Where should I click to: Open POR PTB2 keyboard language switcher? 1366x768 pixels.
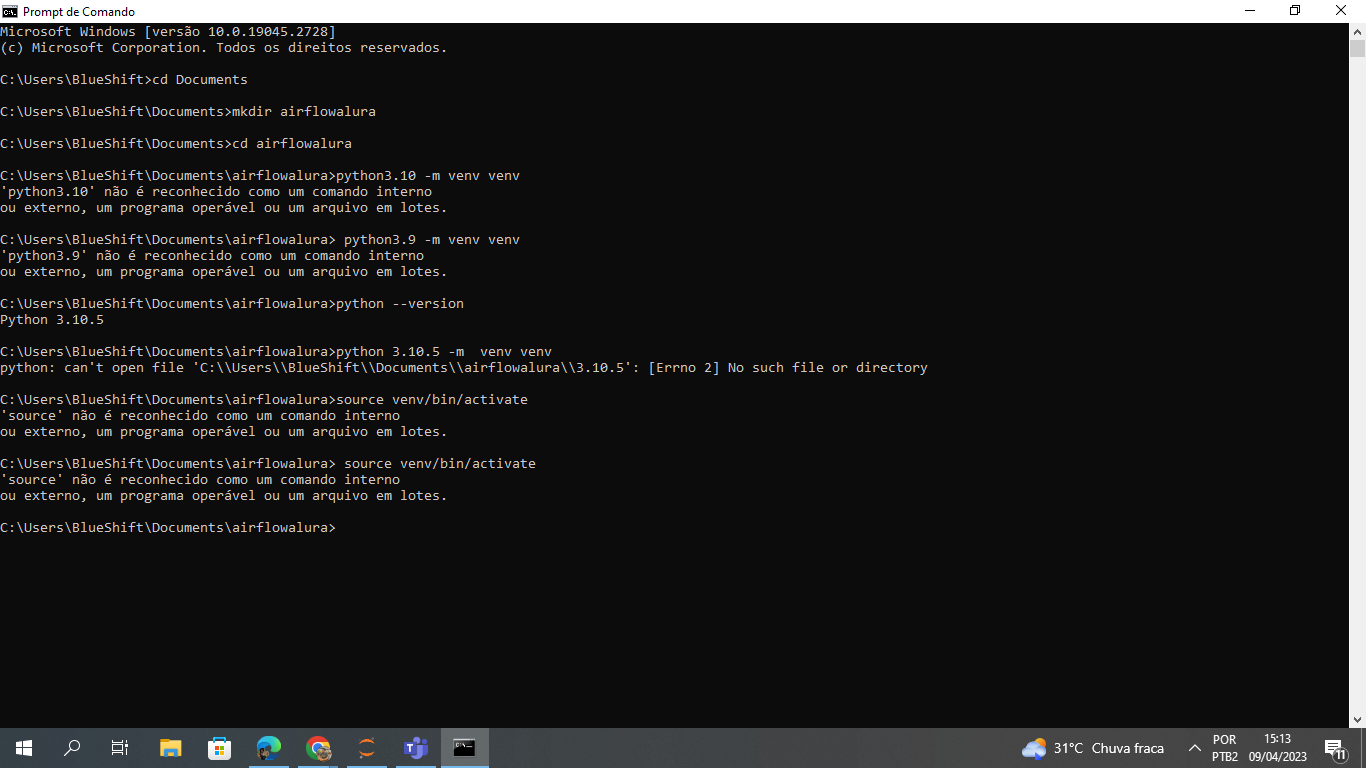(1225, 748)
